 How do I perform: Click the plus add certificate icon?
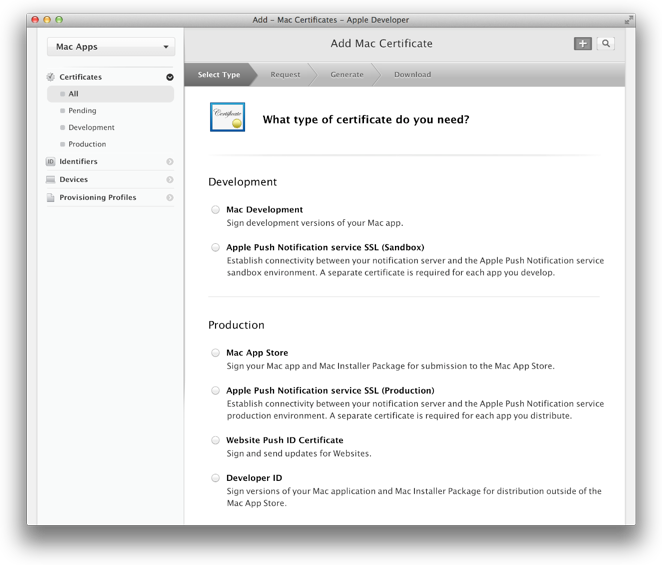pyautogui.click(x=583, y=43)
